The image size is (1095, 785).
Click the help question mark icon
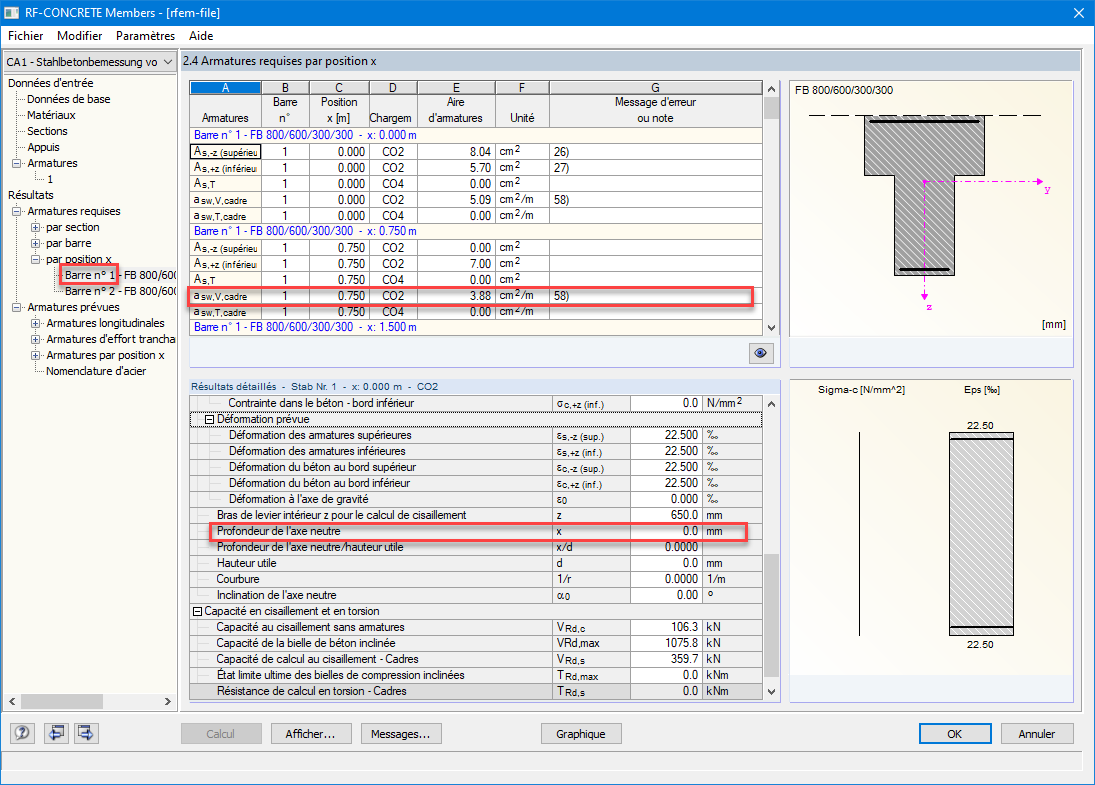point(22,733)
